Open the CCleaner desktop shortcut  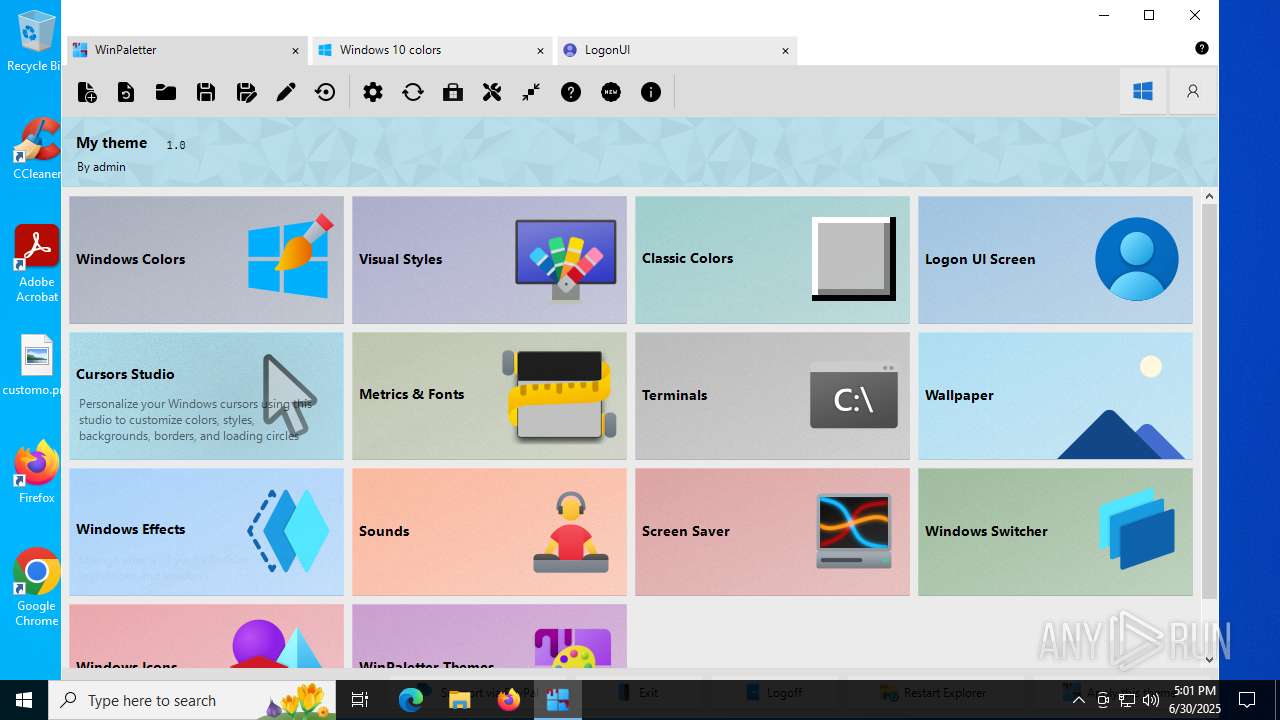(x=37, y=148)
